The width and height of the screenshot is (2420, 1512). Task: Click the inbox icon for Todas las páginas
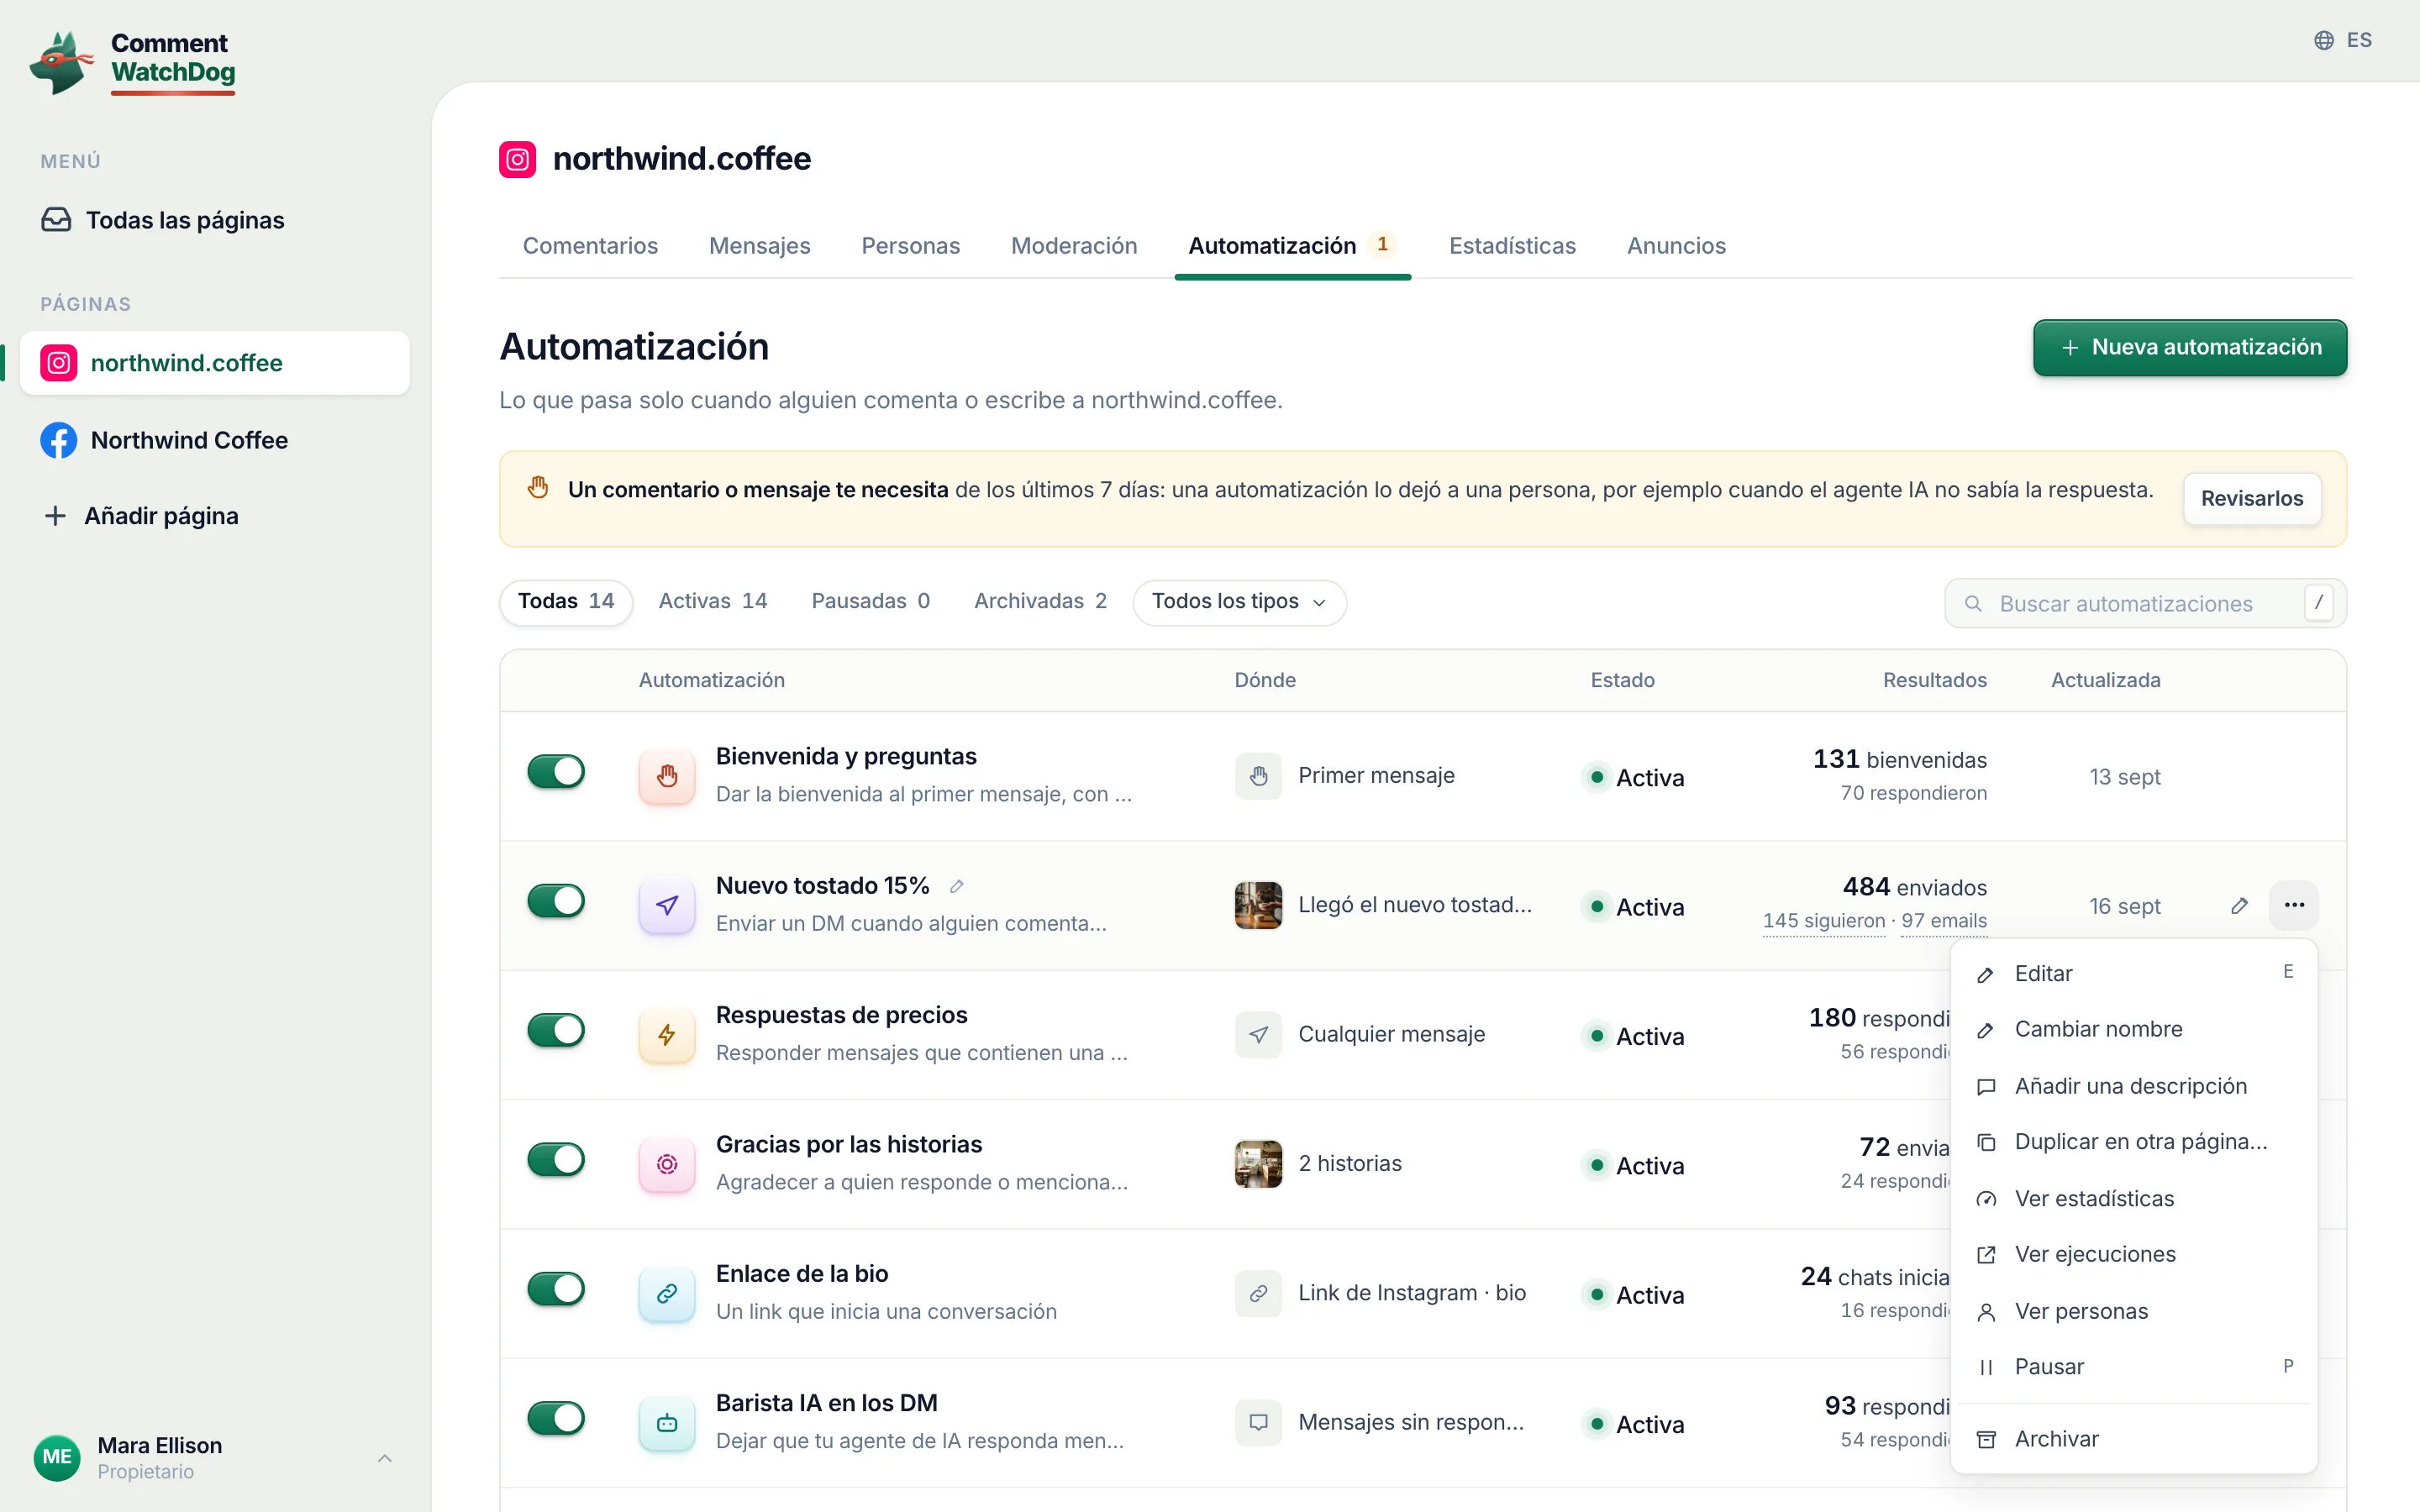pos(56,220)
